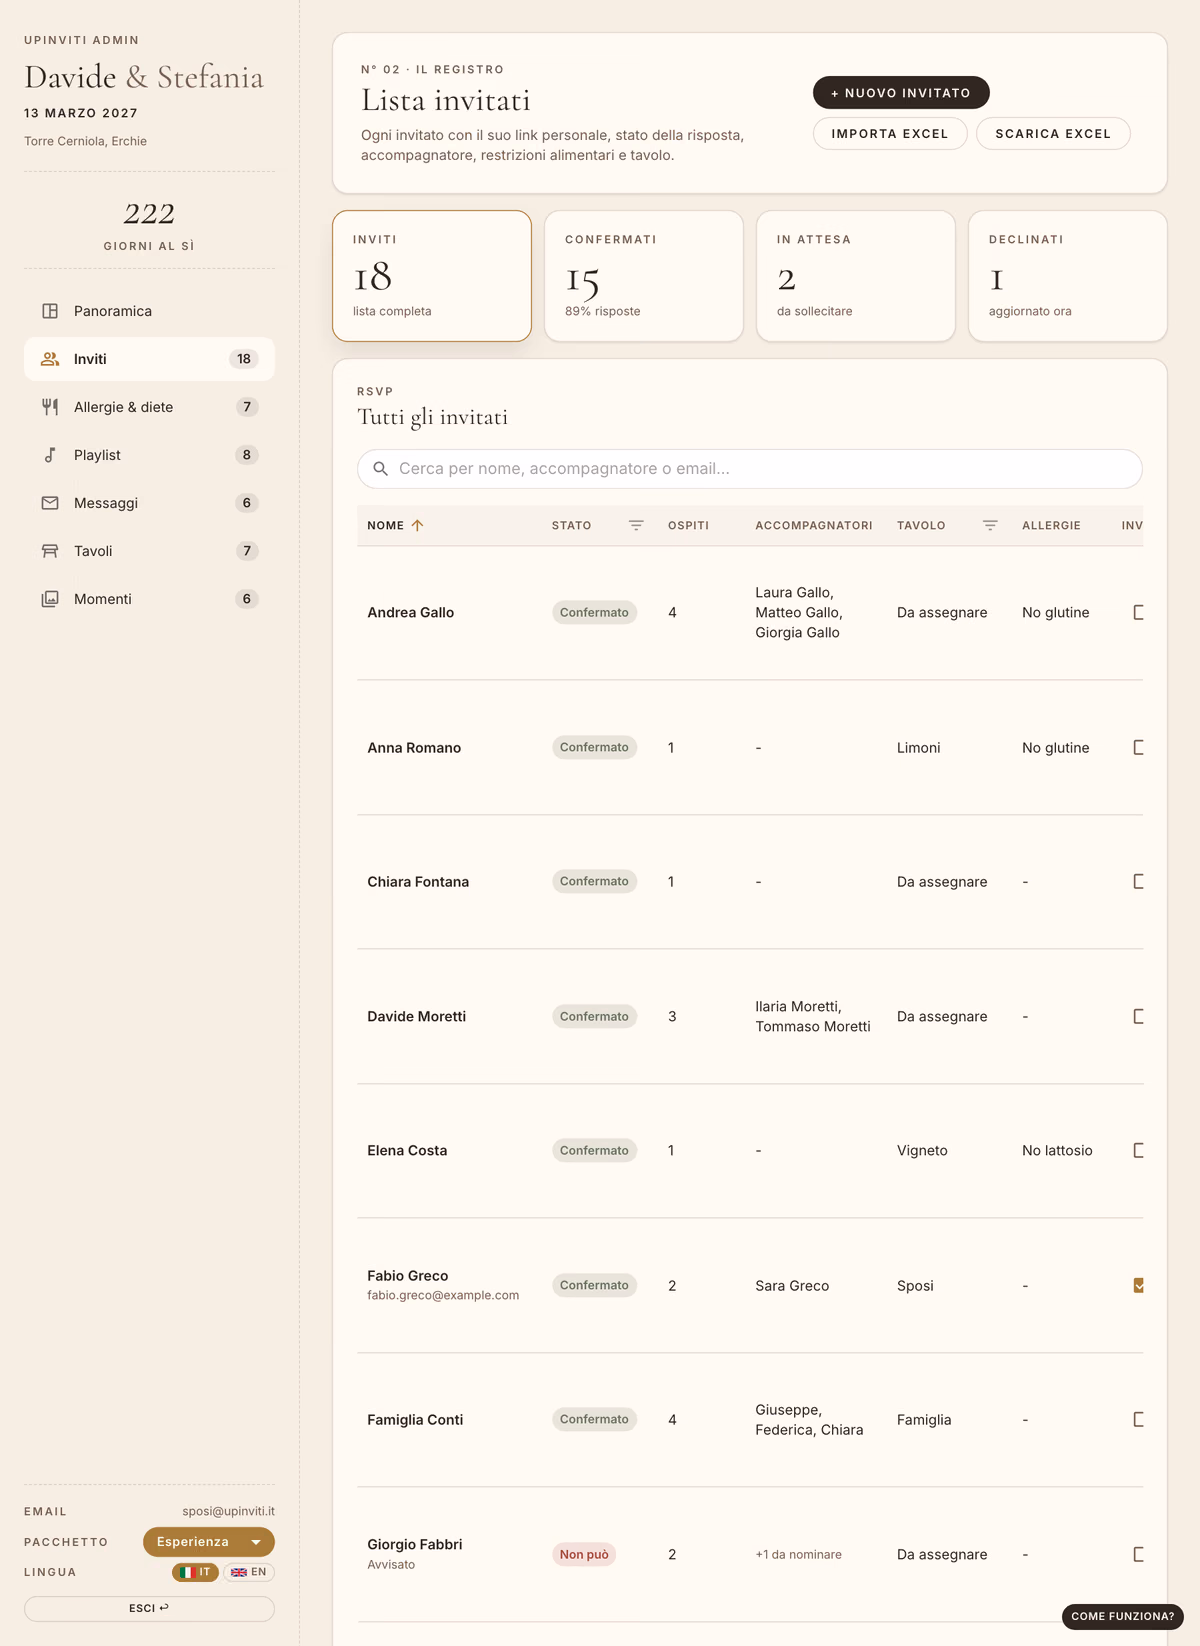Select the Inviti sidebar item
Screen dimensions: 1200x1646
(149, 359)
